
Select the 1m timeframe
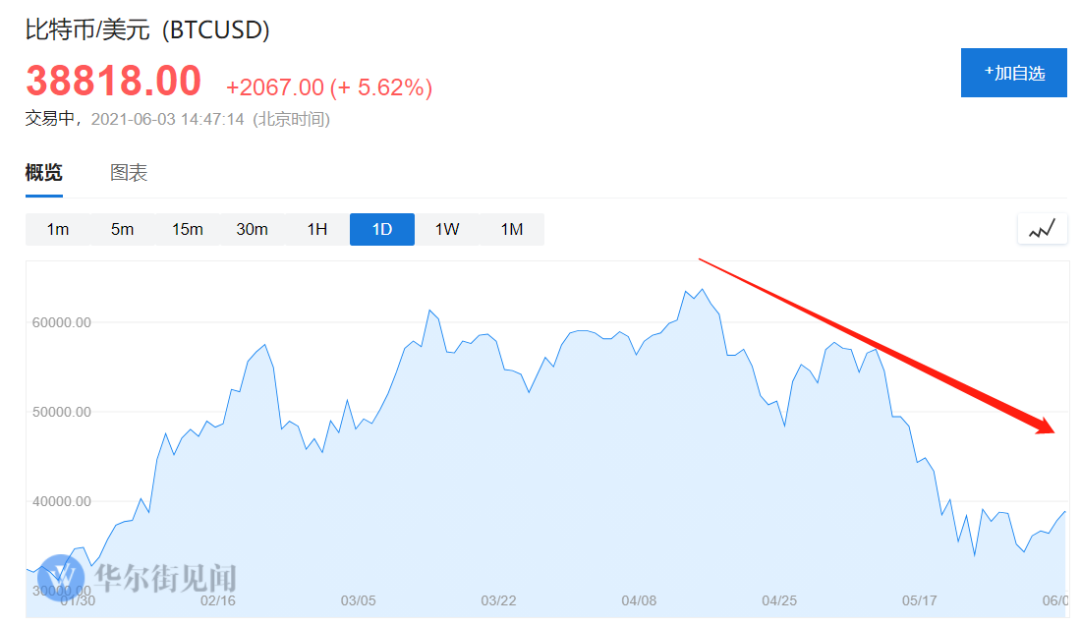pyautogui.click(x=58, y=229)
